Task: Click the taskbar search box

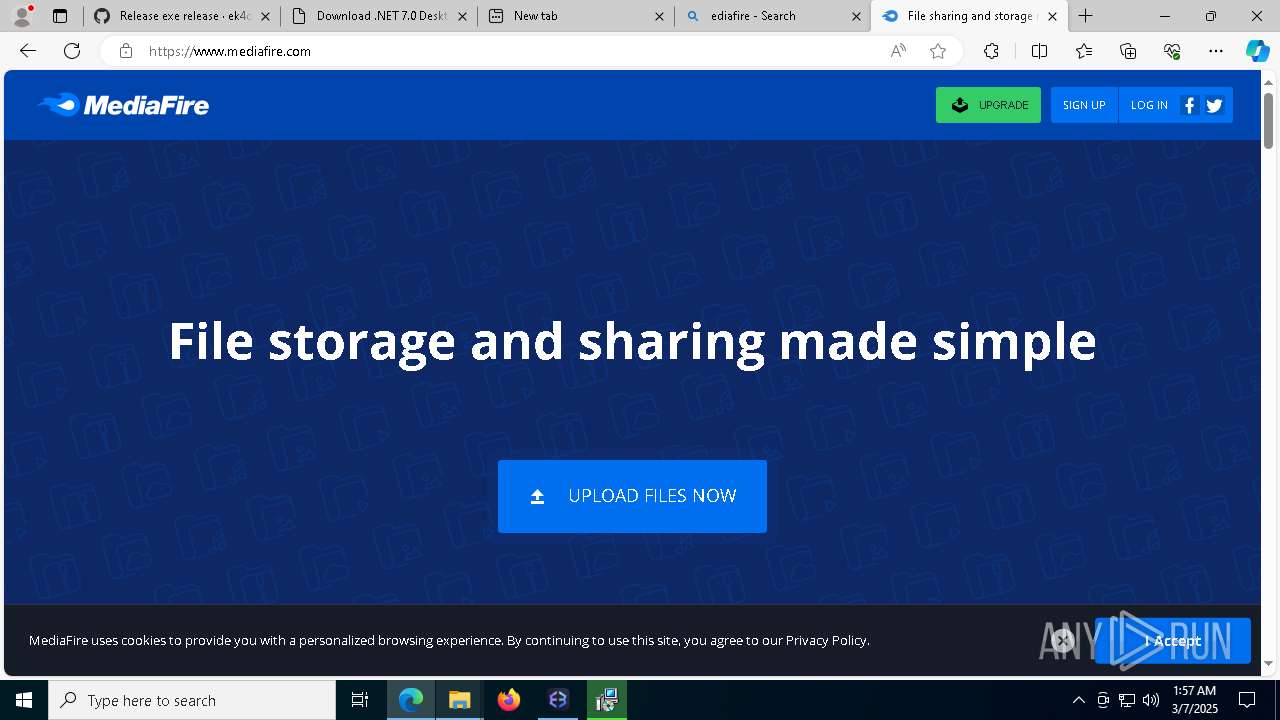Action: pos(192,700)
